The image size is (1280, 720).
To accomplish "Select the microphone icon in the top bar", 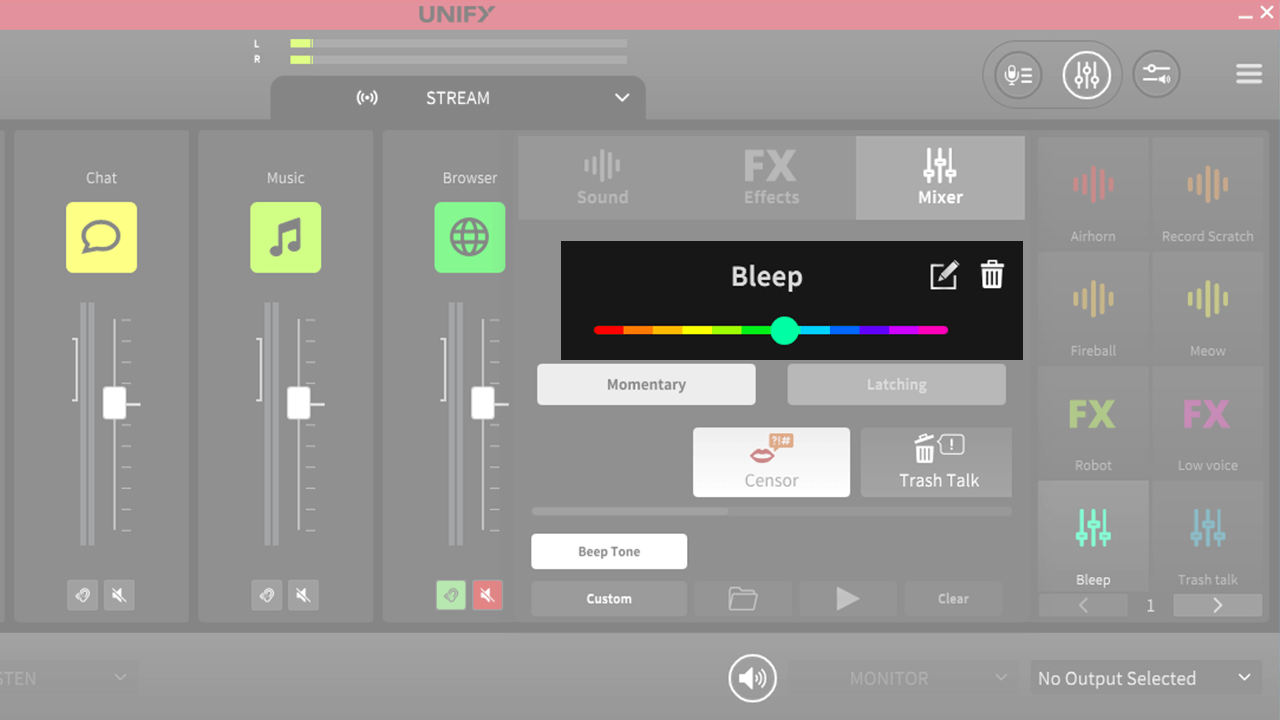I will pos(1016,74).
